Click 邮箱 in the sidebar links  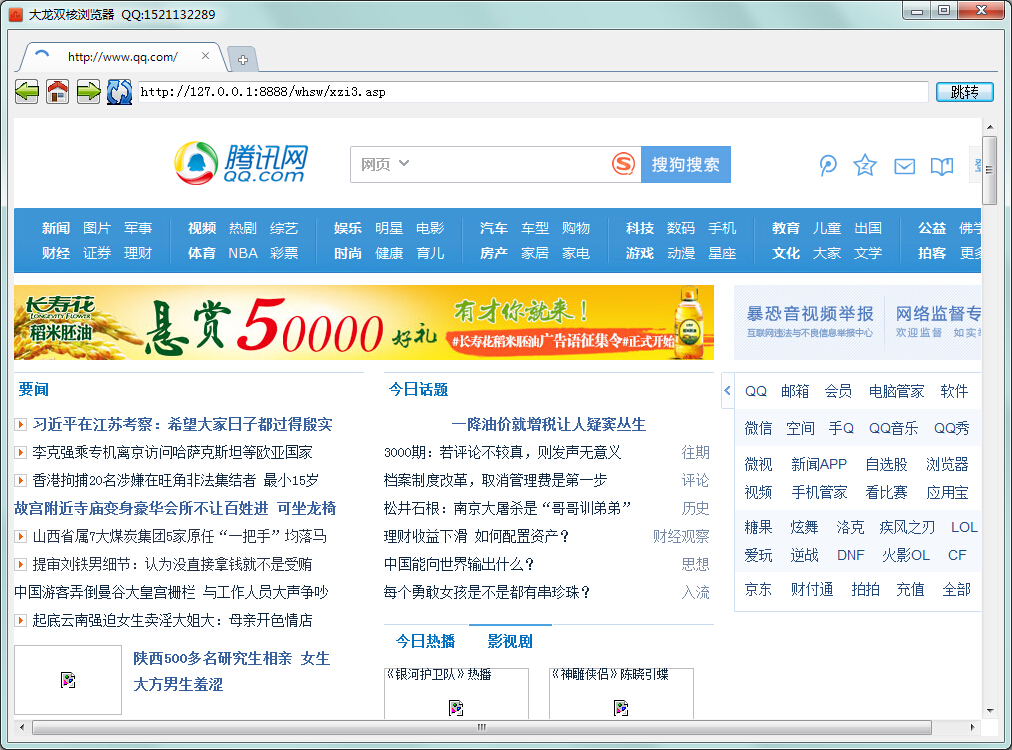pos(794,391)
